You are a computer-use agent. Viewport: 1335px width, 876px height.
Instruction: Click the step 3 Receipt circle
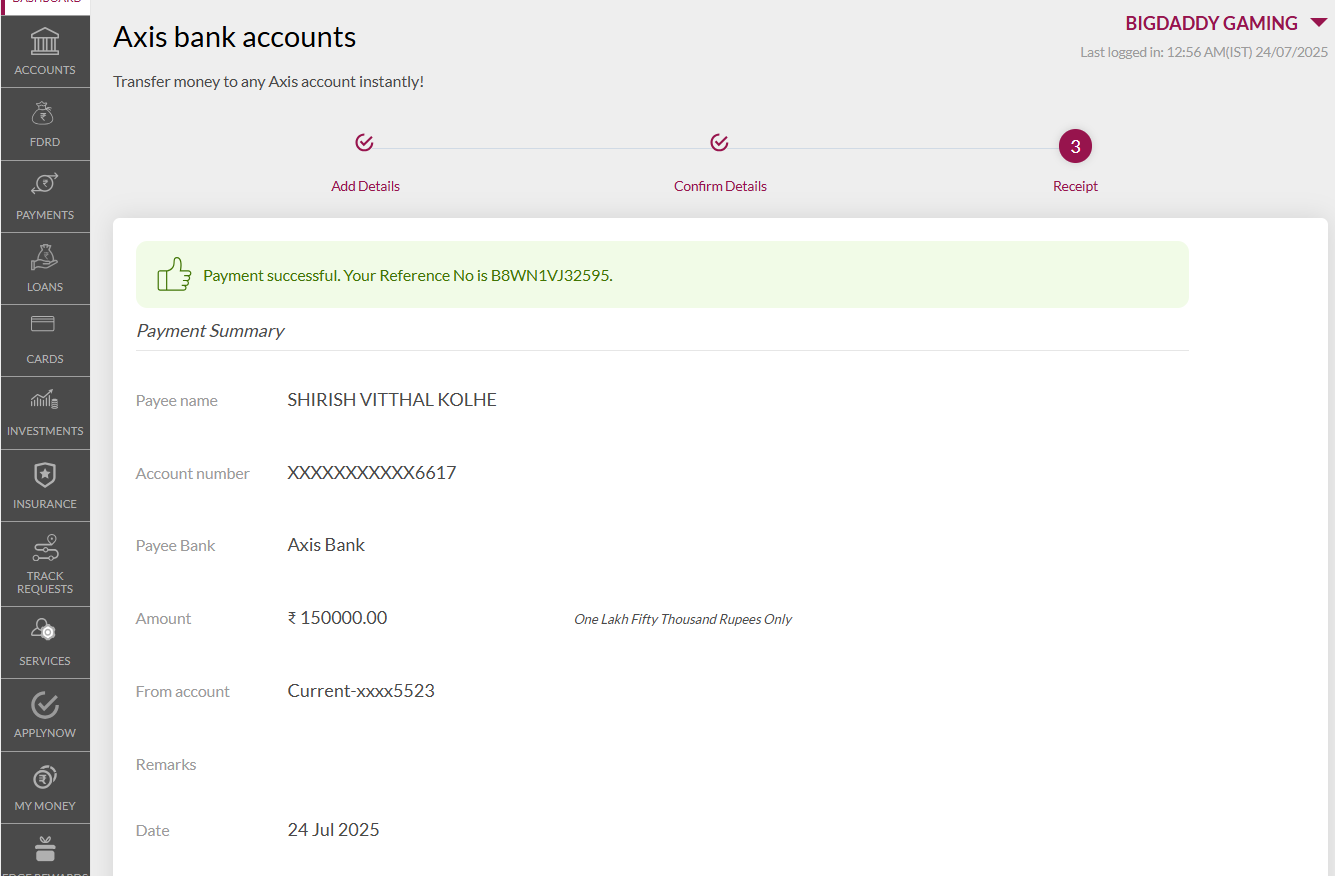coord(1075,147)
